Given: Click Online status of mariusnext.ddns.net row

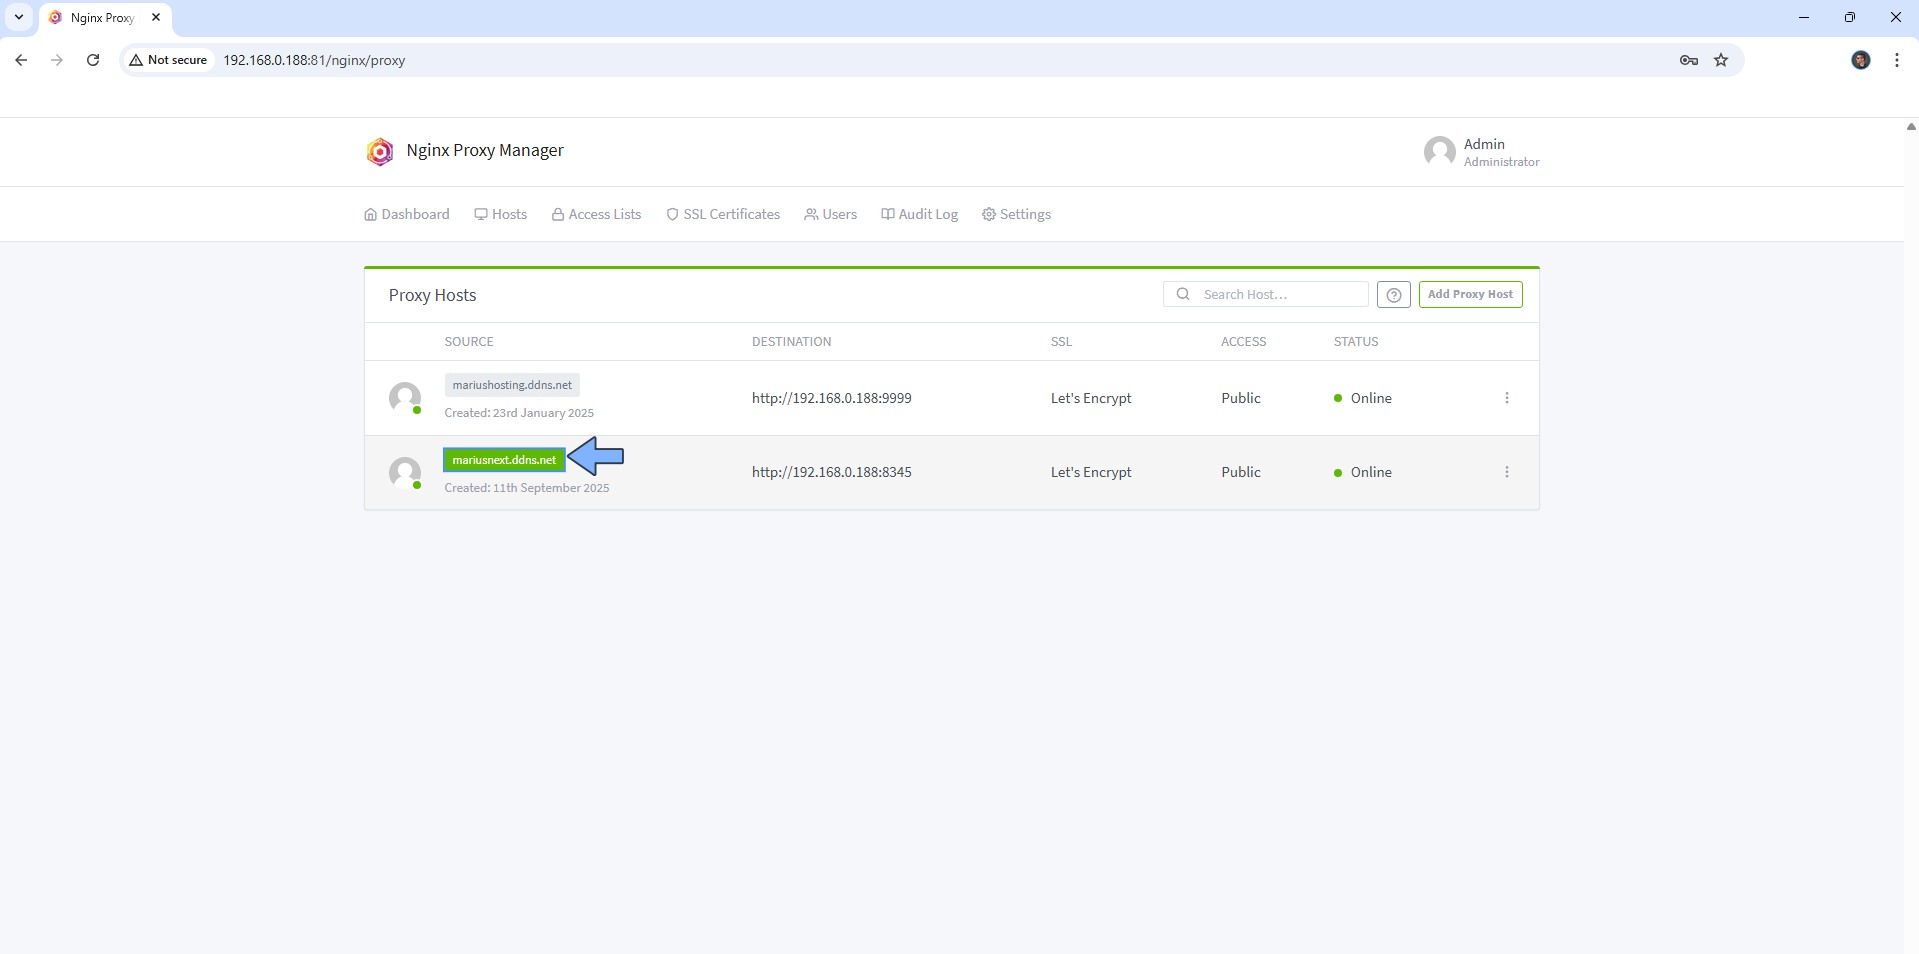Looking at the screenshot, I should tap(1363, 472).
